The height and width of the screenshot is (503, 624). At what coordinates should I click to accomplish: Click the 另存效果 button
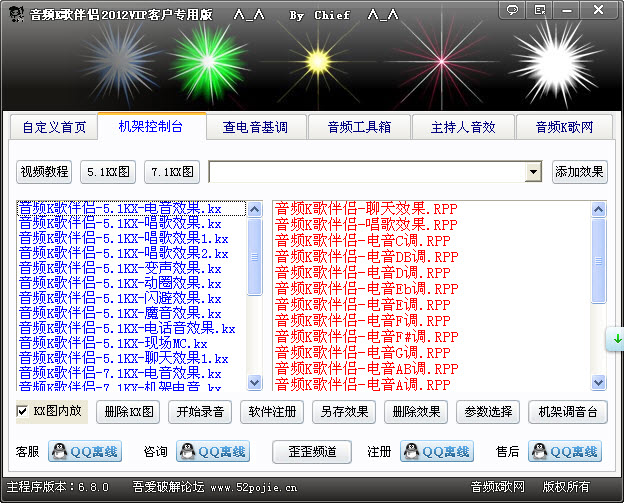point(344,412)
